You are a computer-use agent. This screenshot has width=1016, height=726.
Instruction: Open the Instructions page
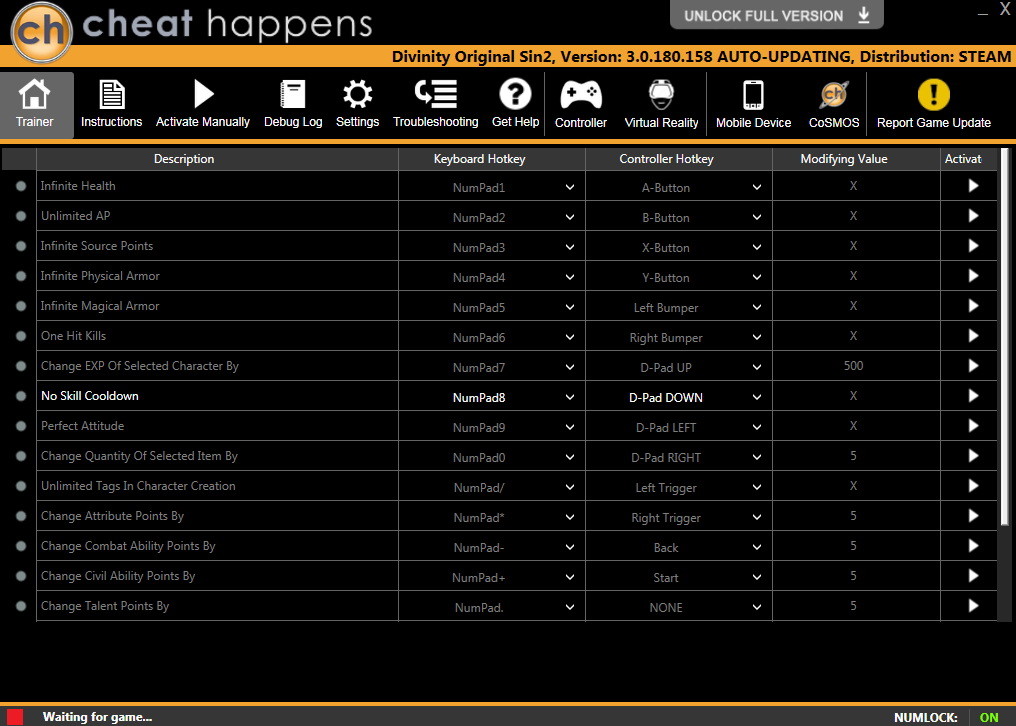[x=111, y=104]
